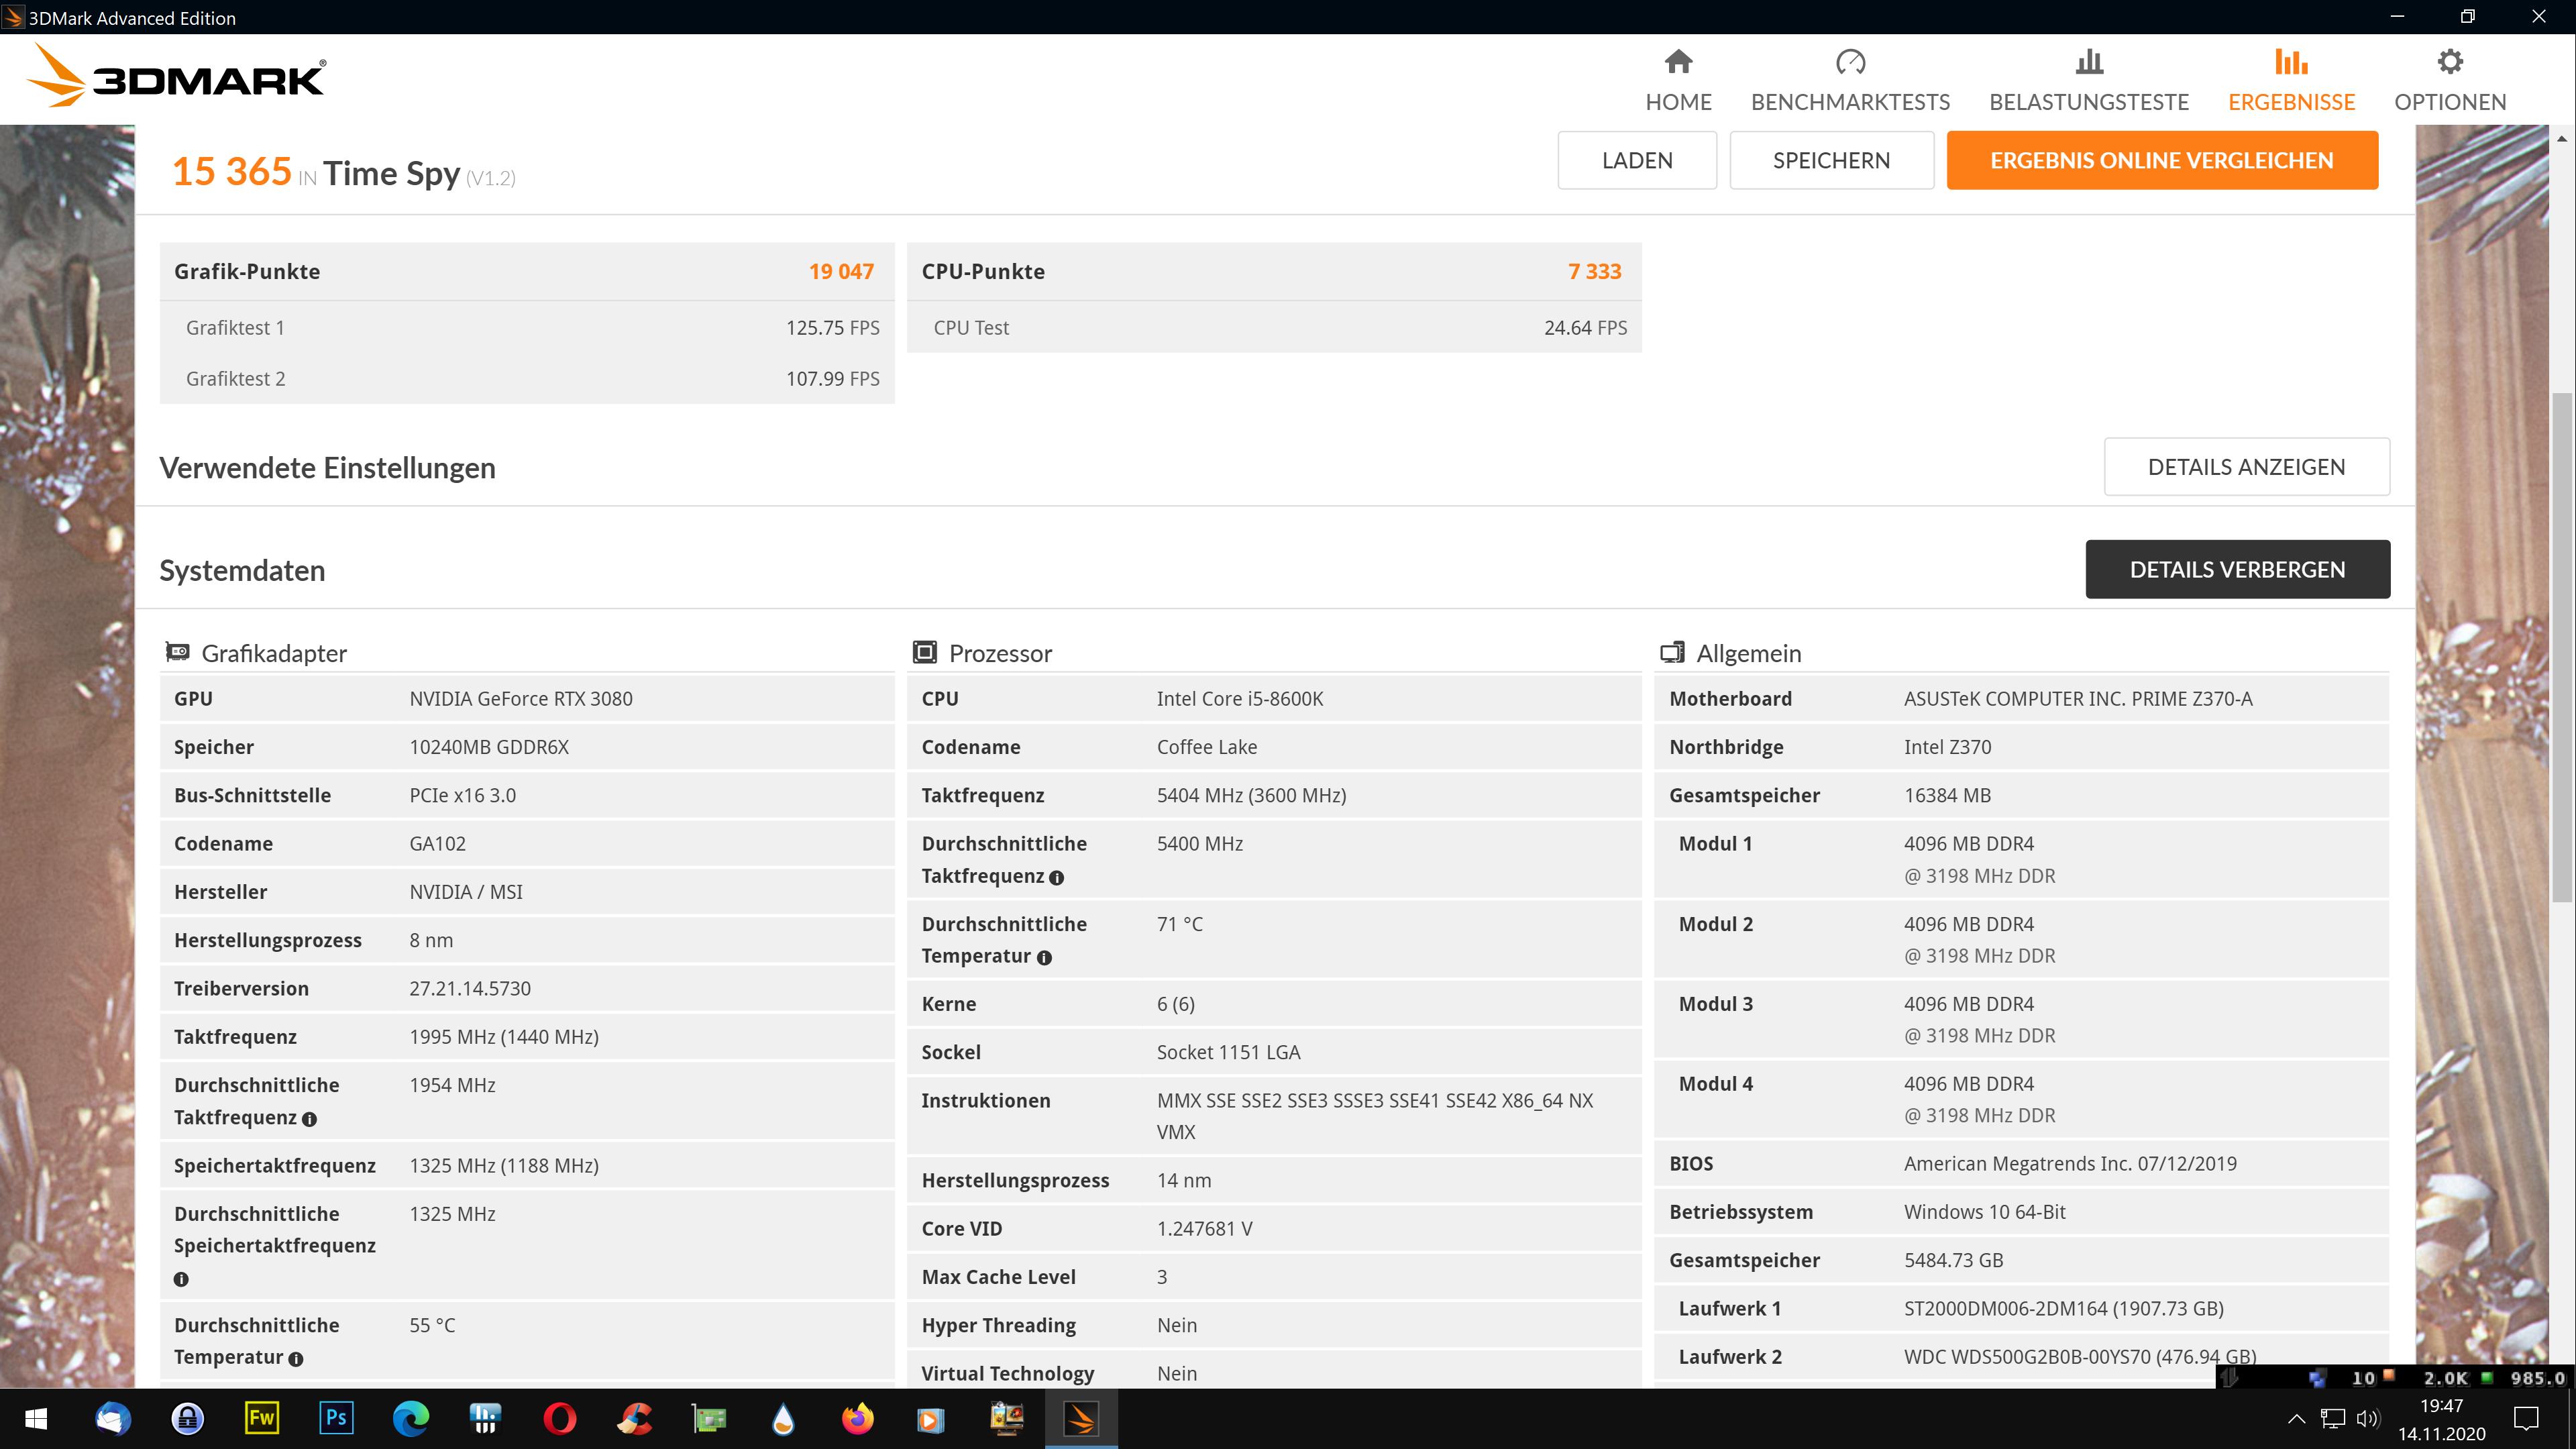Click info icon beside CPU Durchschnittliche Taktfrequenz
The height and width of the screenshot is (1449, 2576).
[1057, 878]
